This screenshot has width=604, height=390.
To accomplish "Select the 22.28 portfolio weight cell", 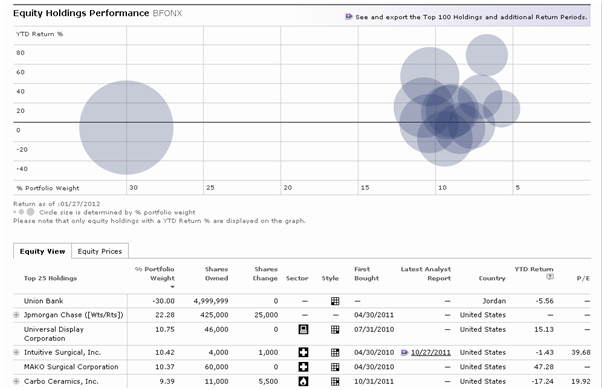I will 165,315.
